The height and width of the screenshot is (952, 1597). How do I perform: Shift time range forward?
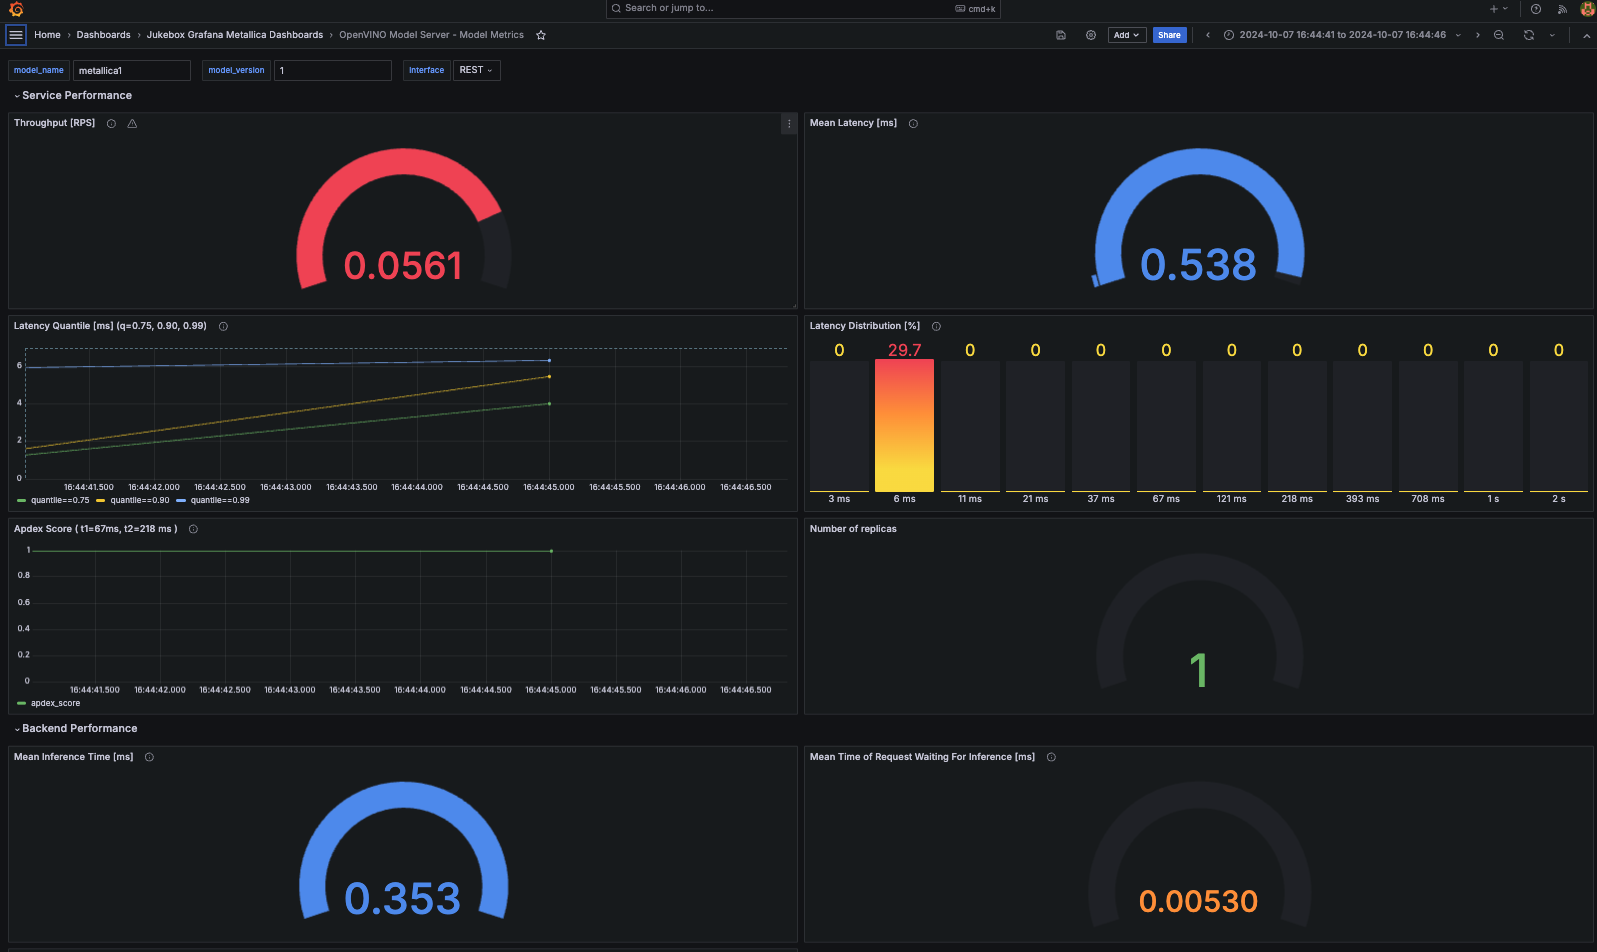coord(1478,35)
